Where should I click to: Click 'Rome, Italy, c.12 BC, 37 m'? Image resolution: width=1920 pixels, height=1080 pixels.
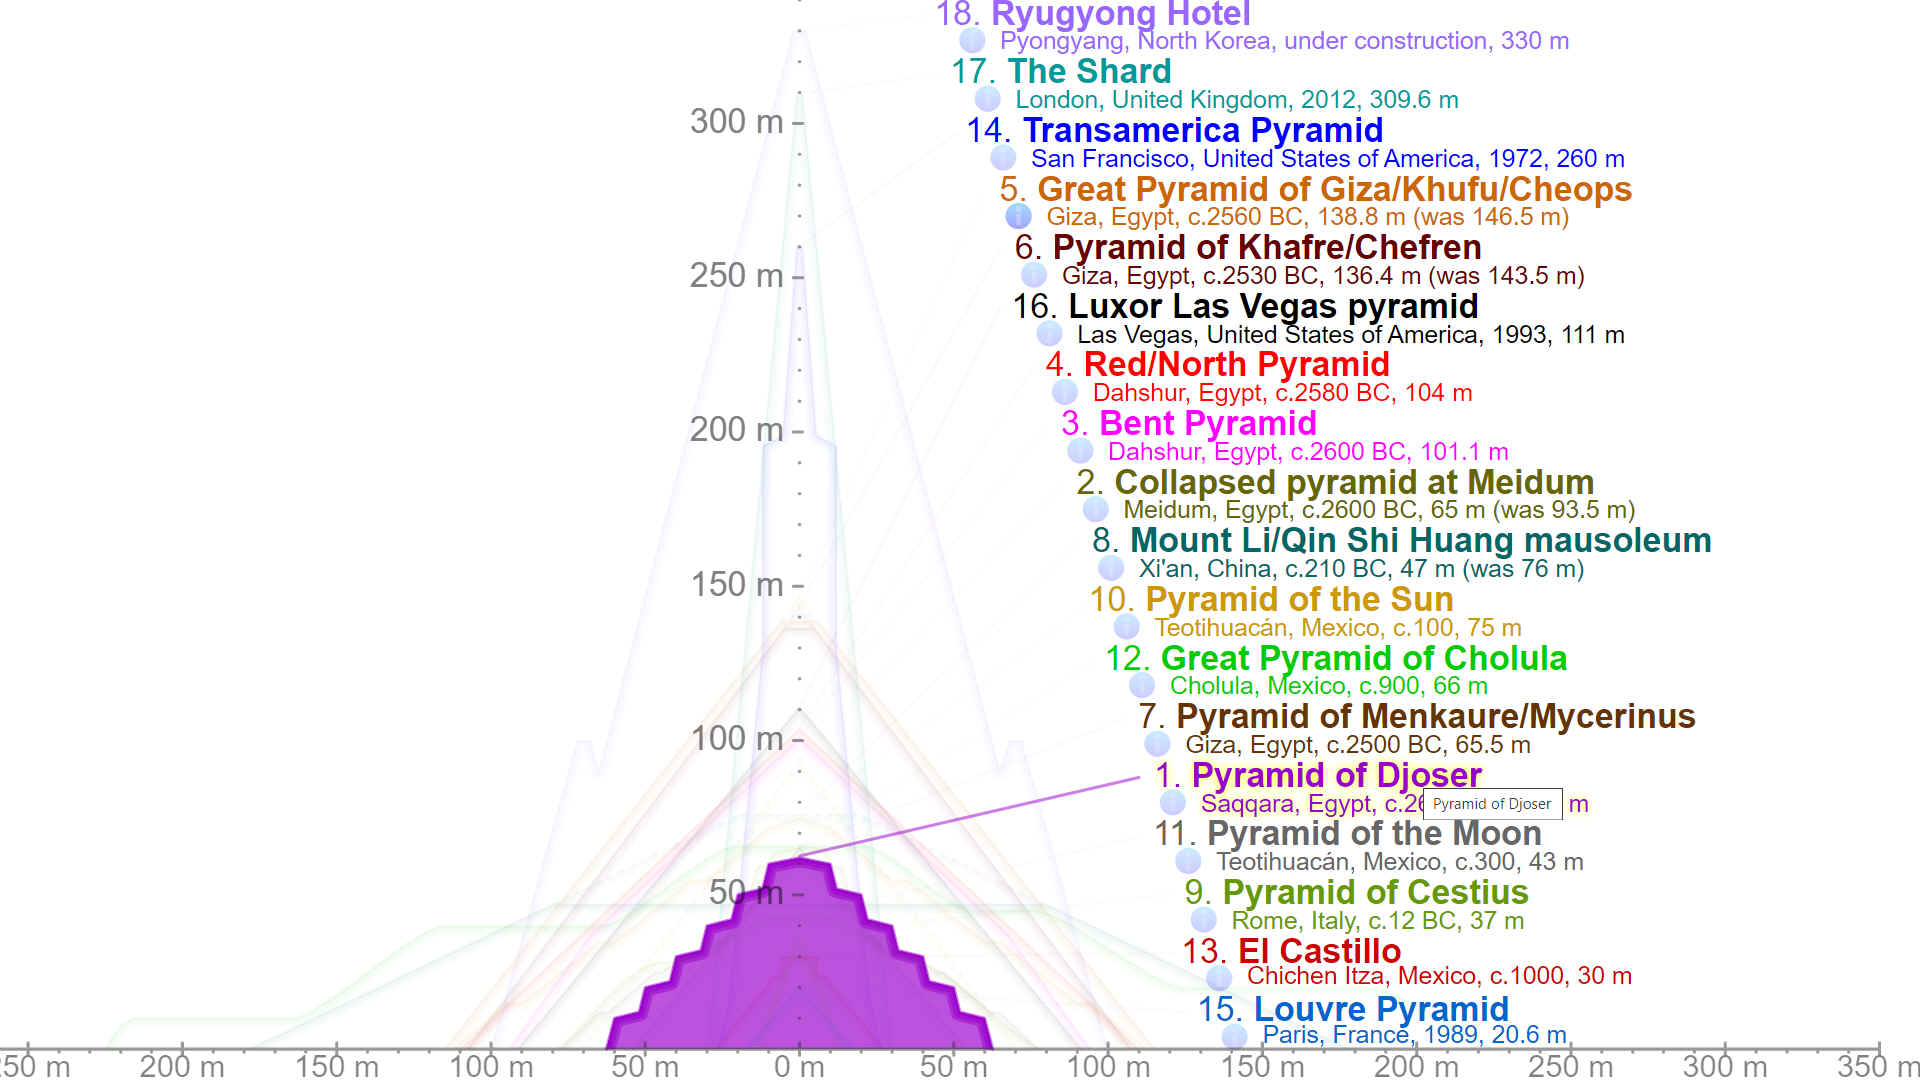[x=1378, y=921]
